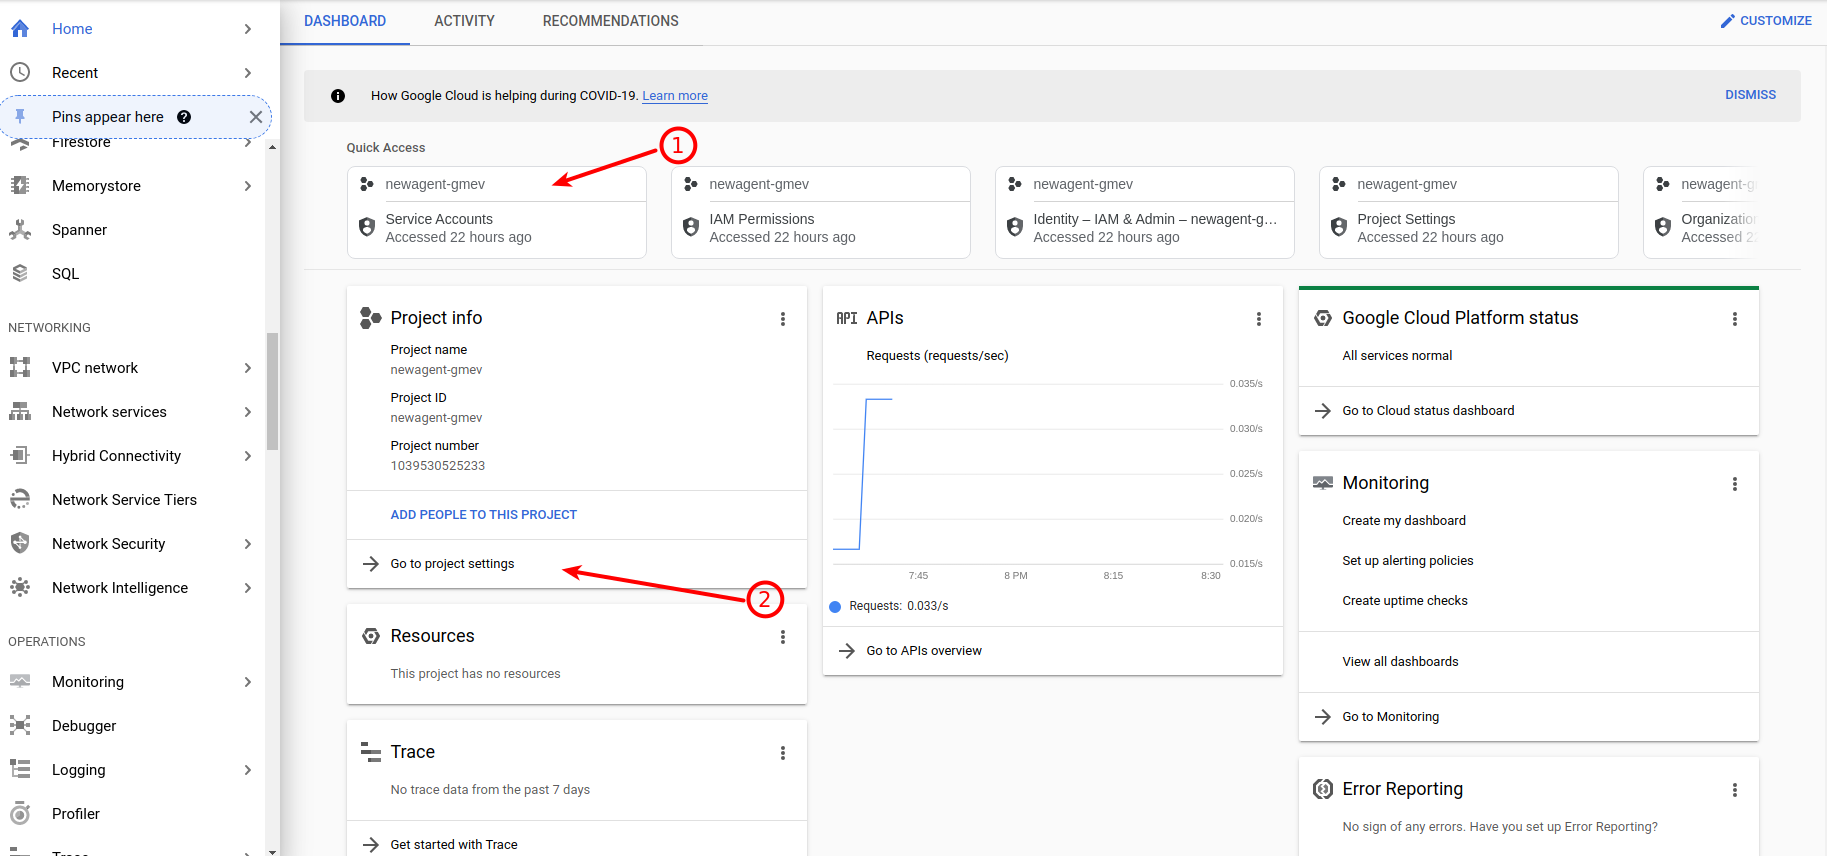Go to project settings link
The image size is (1827, 856).
pos(452,564)
